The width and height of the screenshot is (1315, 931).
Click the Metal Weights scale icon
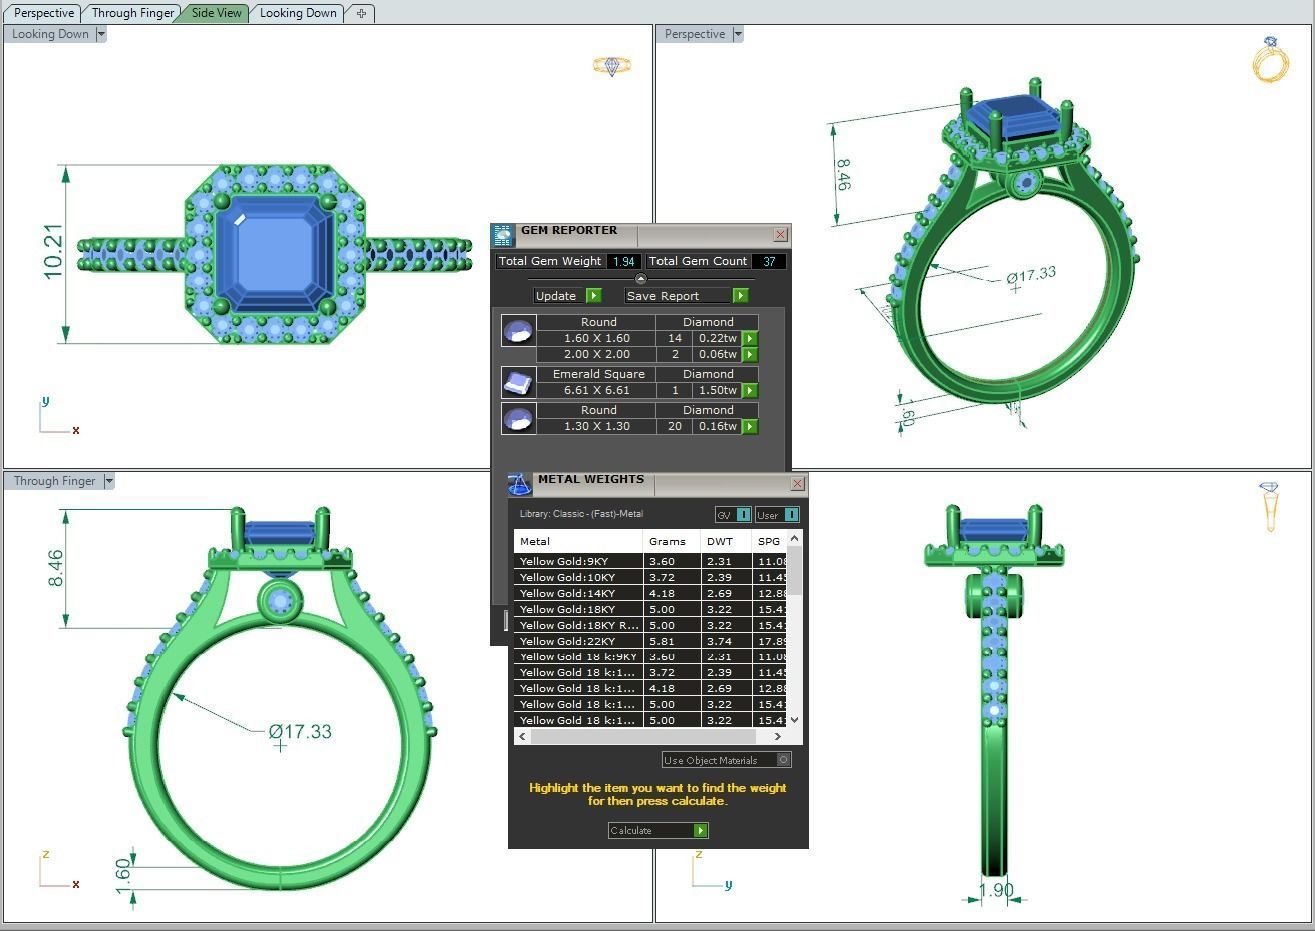coord(521,484)
